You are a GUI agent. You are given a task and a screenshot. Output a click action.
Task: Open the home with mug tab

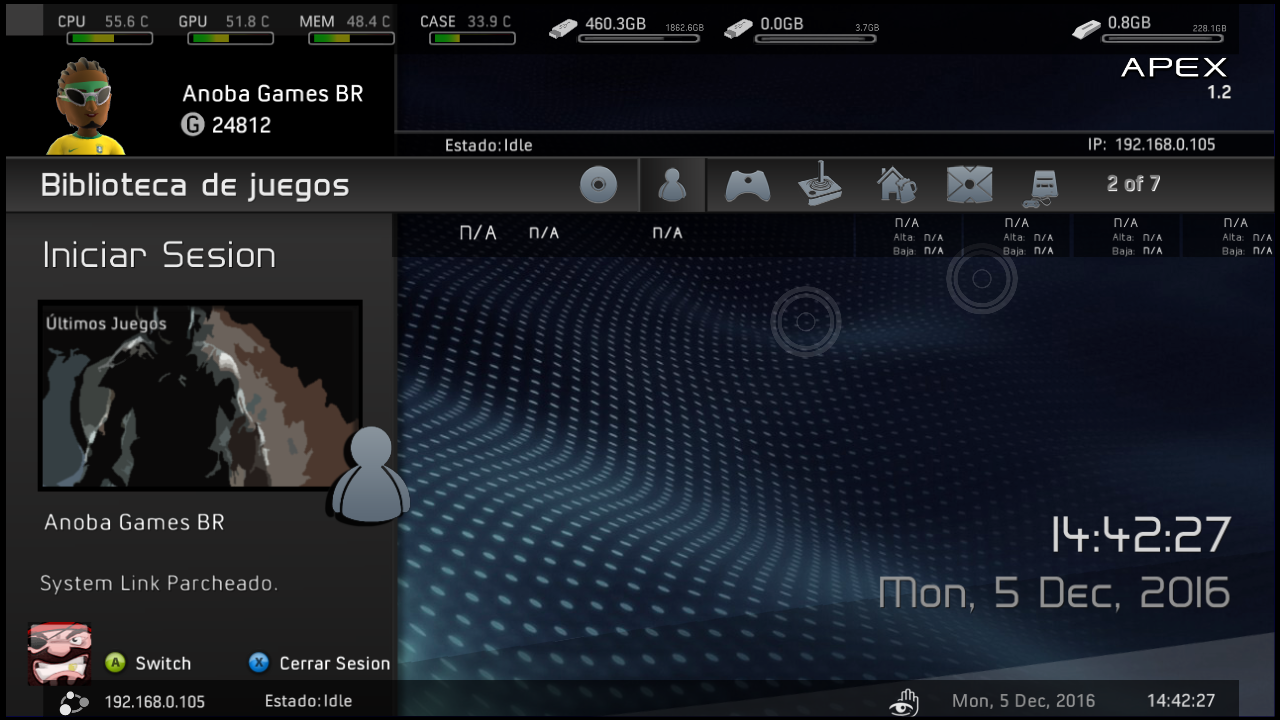(896, 185)
